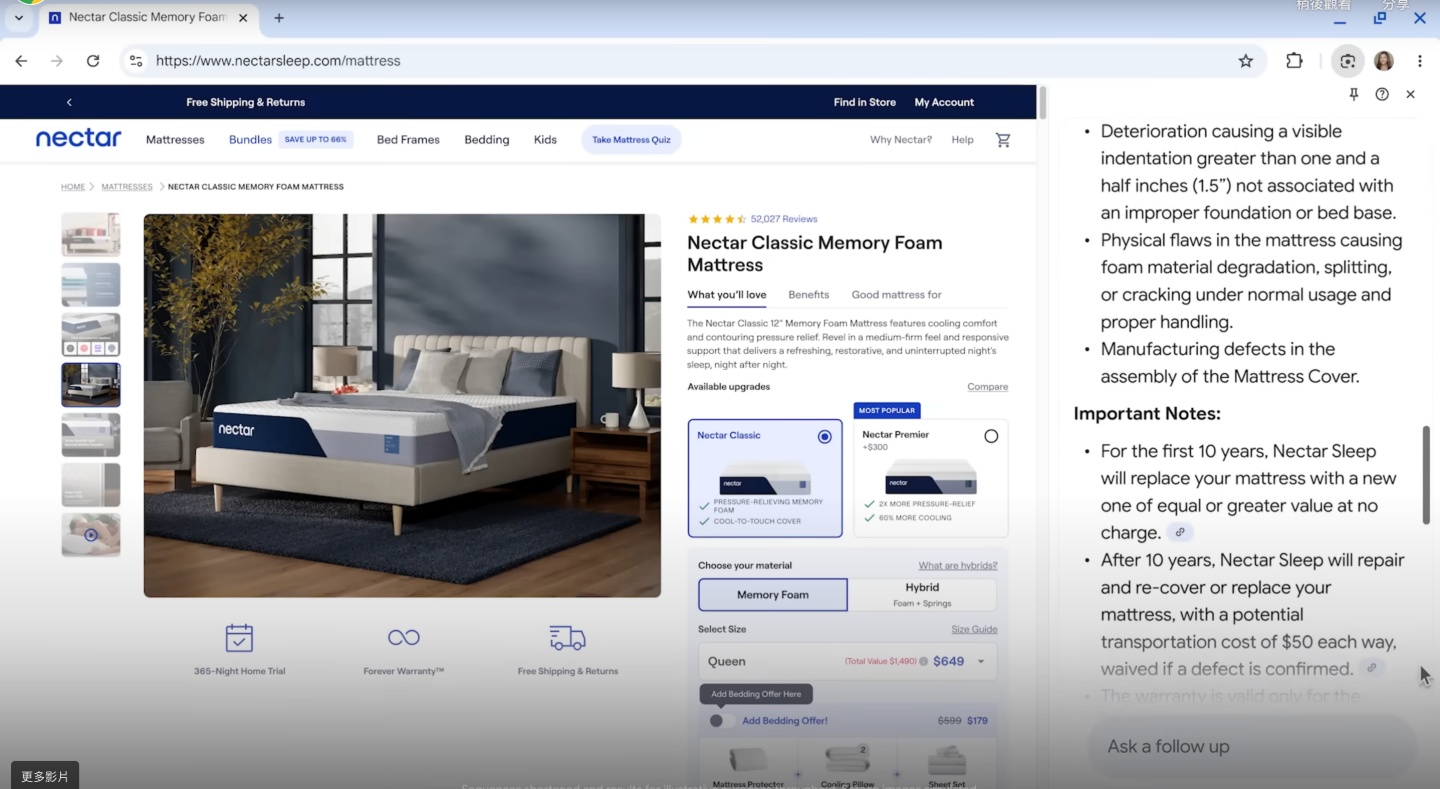Click the star rating icons
This screenshot has width=1440, height=789.
point(717,219)
